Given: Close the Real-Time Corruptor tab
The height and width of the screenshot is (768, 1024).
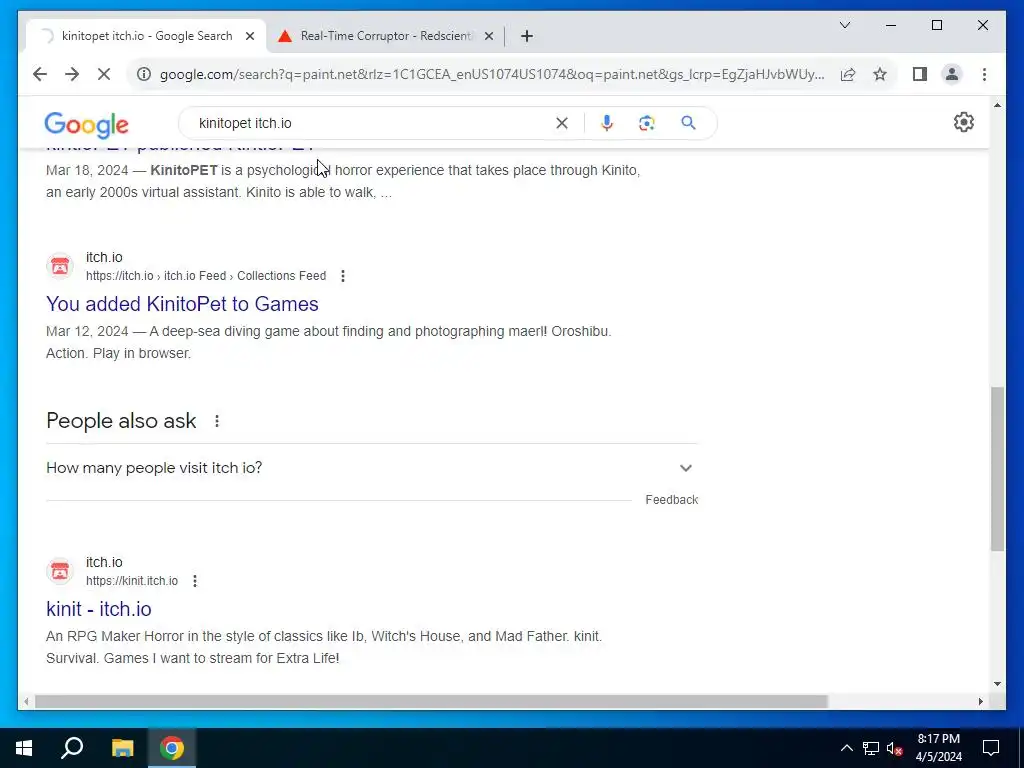Looking at the screenshot, I should click(488, 36).
